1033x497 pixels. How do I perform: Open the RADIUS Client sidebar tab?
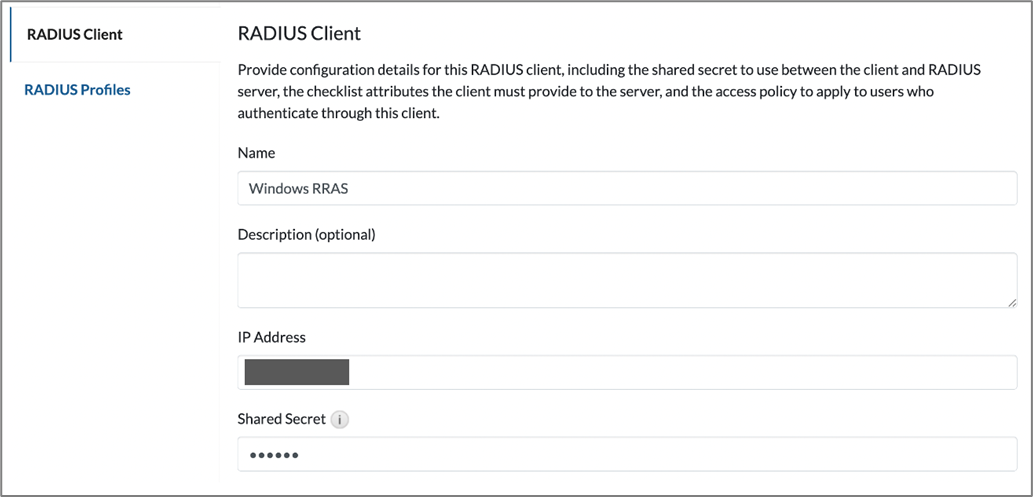(x=75, y=34)
